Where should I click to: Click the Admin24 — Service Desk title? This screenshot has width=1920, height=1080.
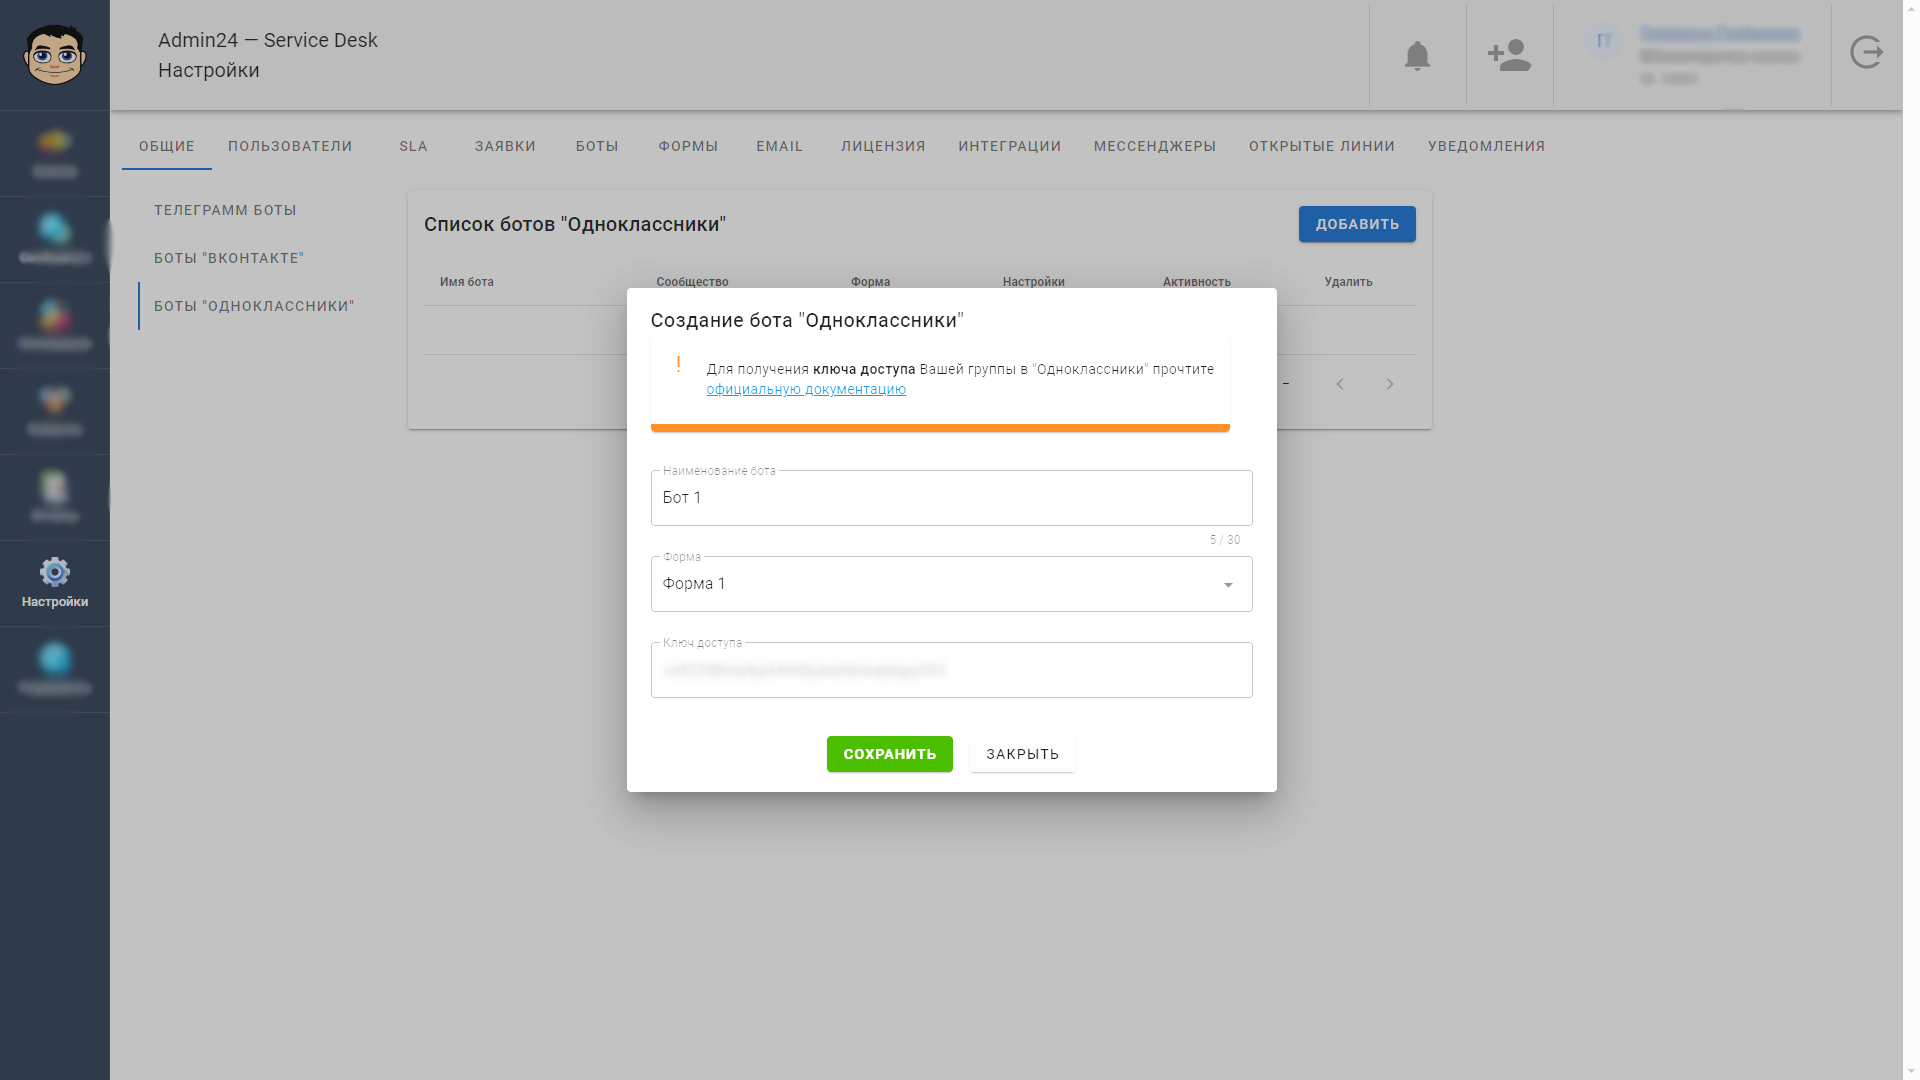268,40
